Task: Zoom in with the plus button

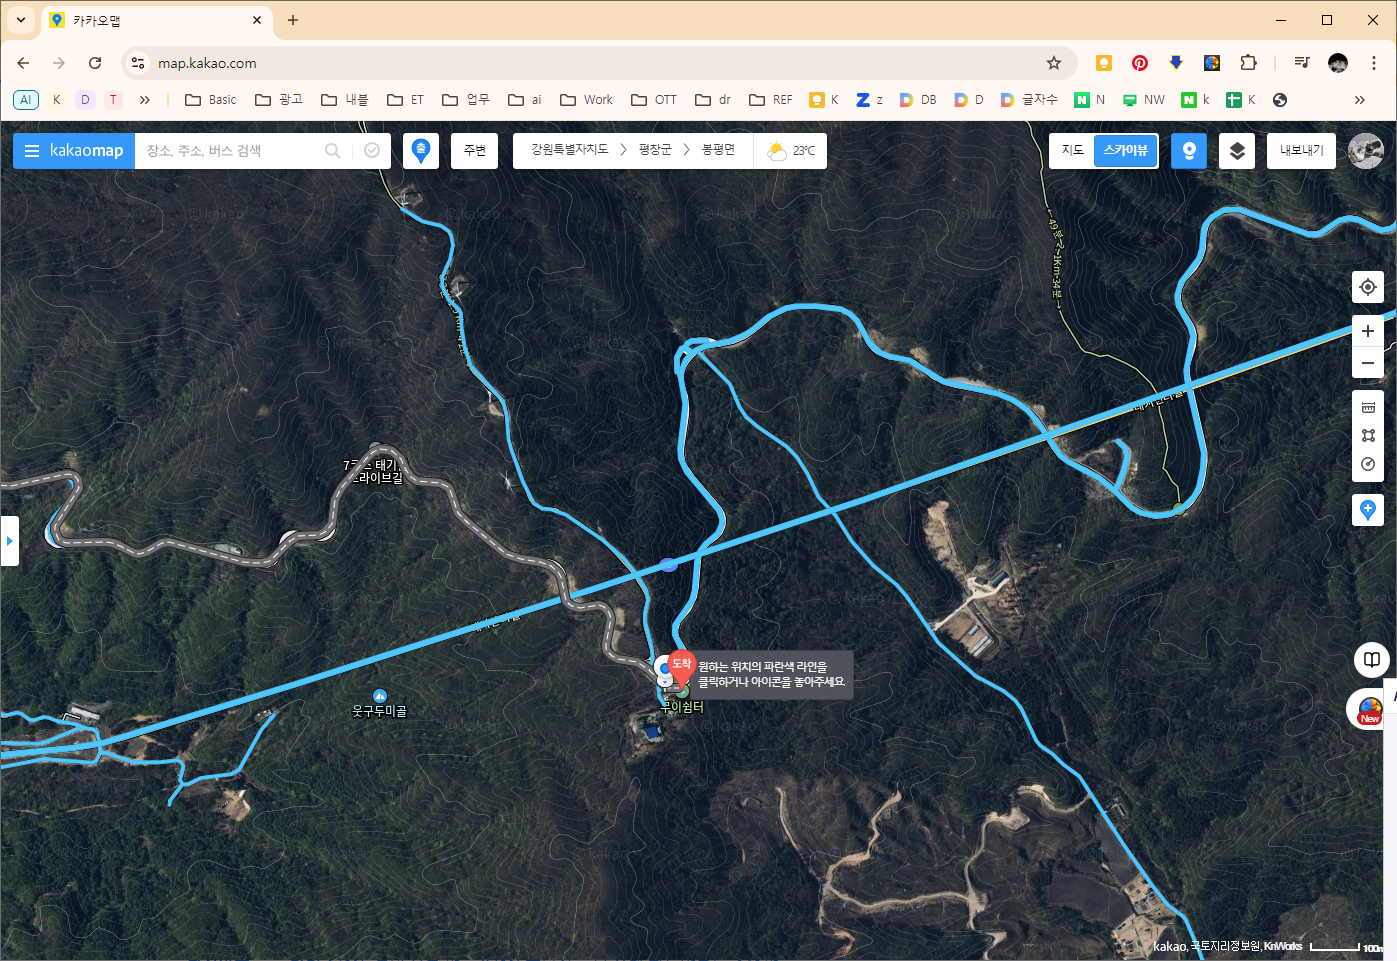Action: [x=1368, y=331]
